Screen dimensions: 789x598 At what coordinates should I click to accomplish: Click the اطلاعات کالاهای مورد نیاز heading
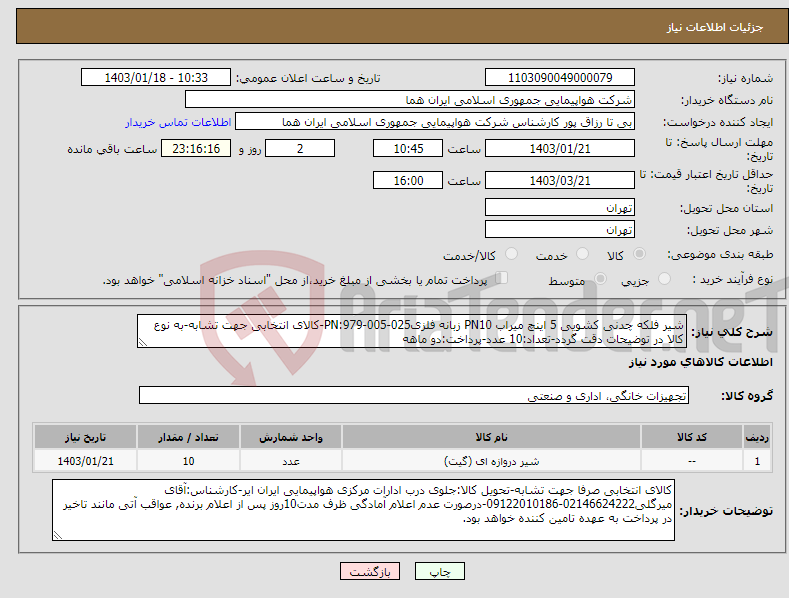700,362
